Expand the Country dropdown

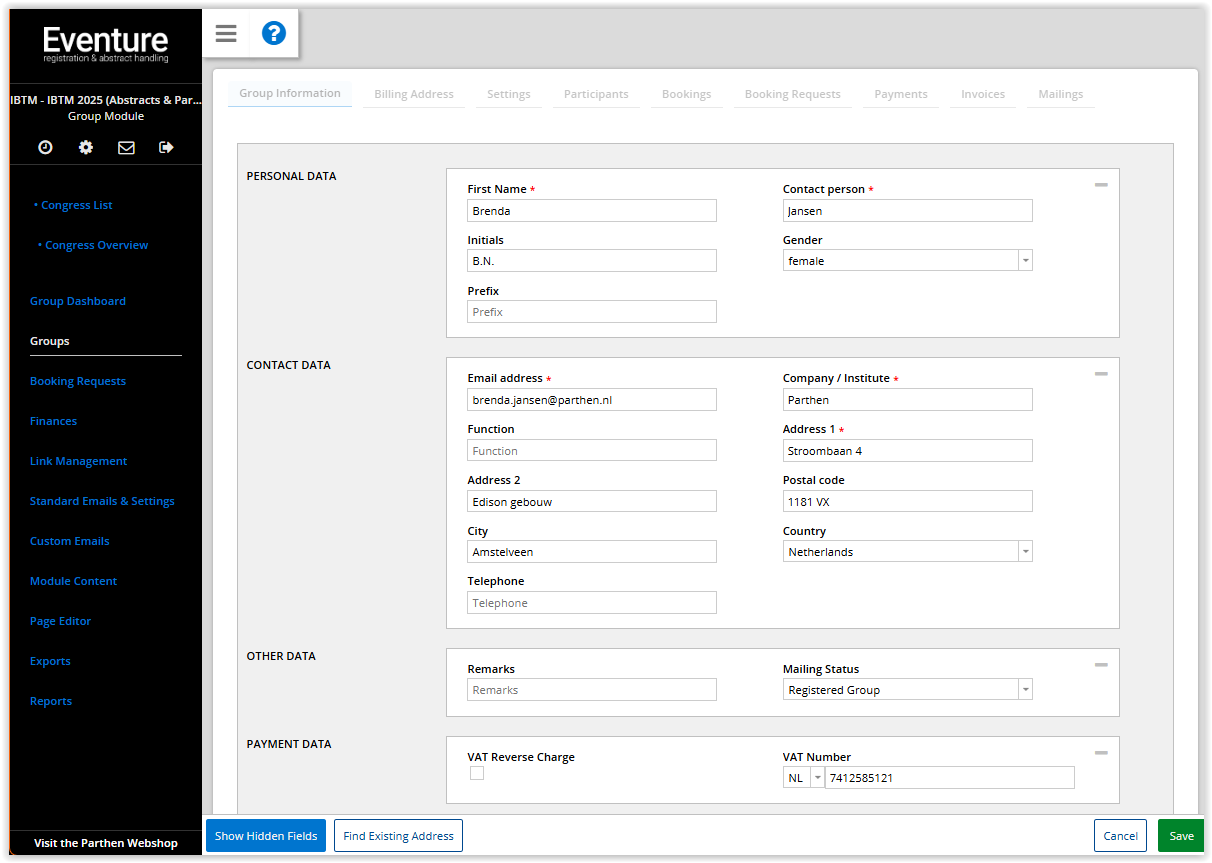[x=1024, y=552]
